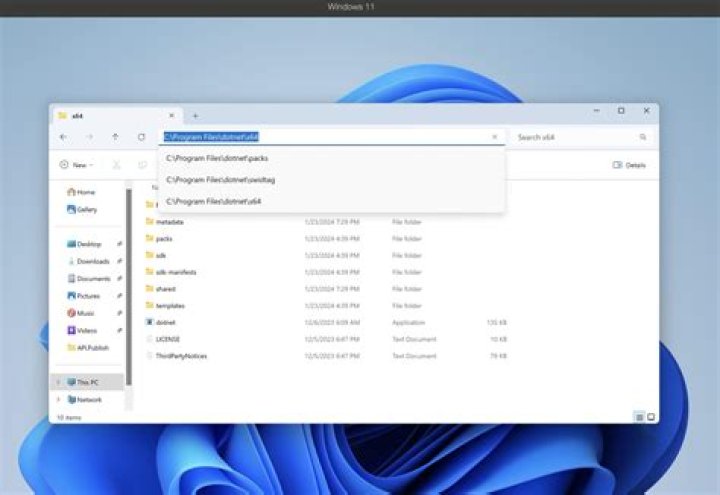Go back with the Back arrow
720x495 pixels.
pos(63,137)
